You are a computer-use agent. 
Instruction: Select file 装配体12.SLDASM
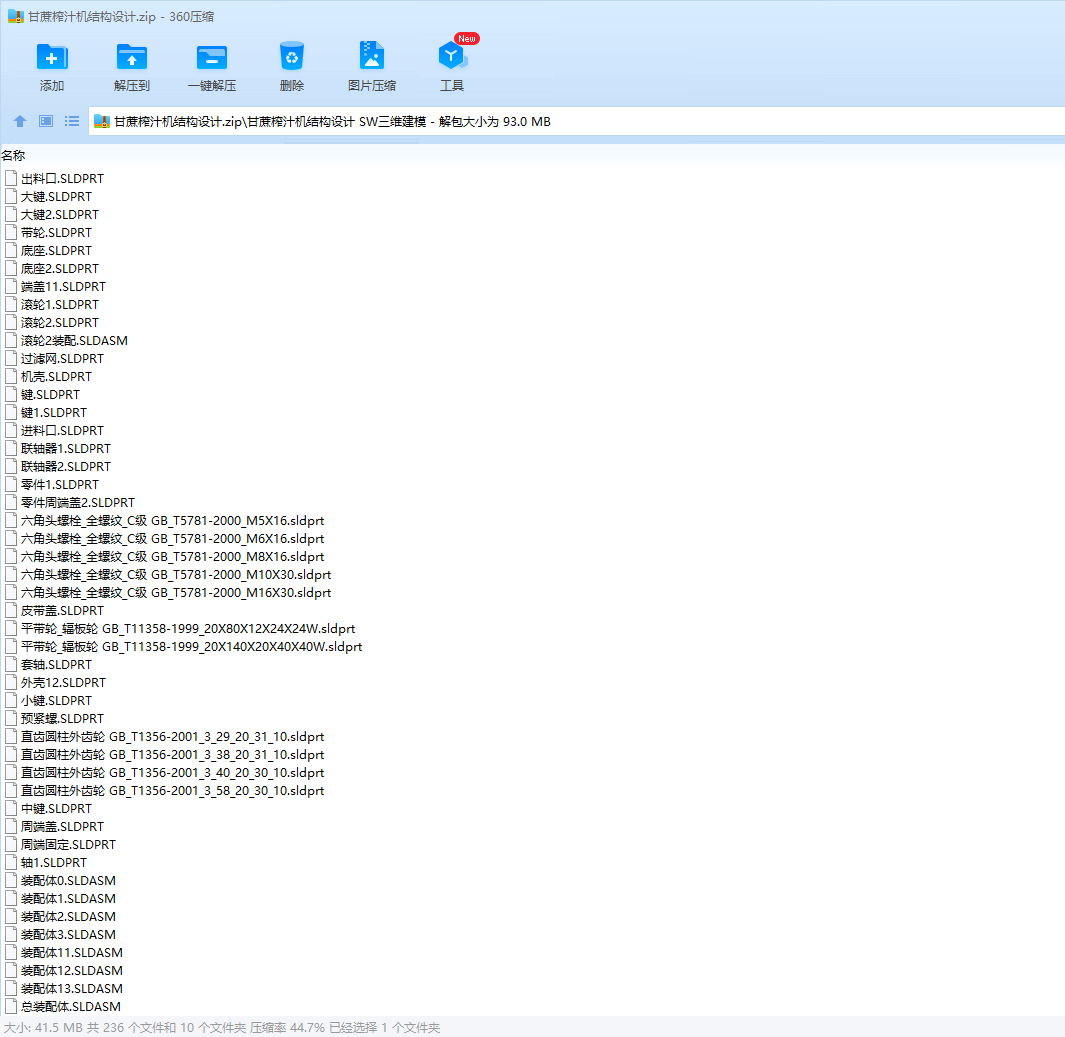pos(72,970)
